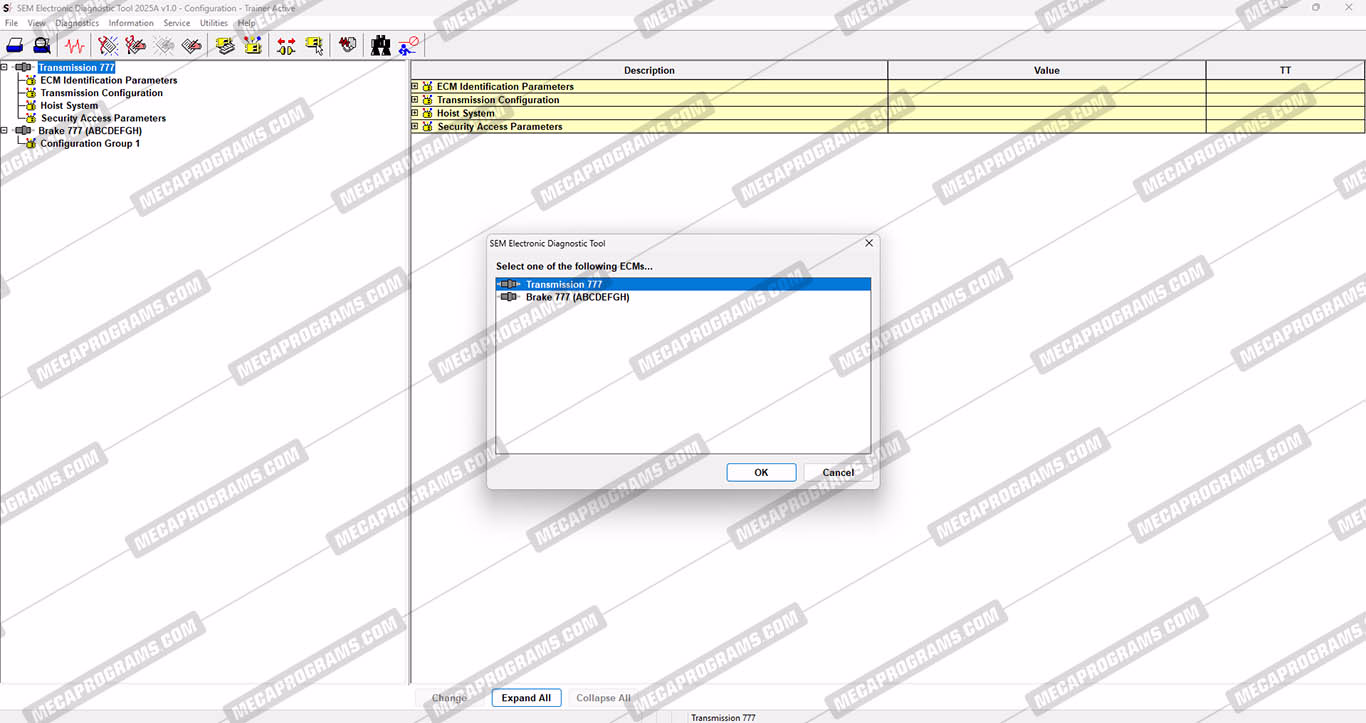Open the Service menu

click(177, 23)
